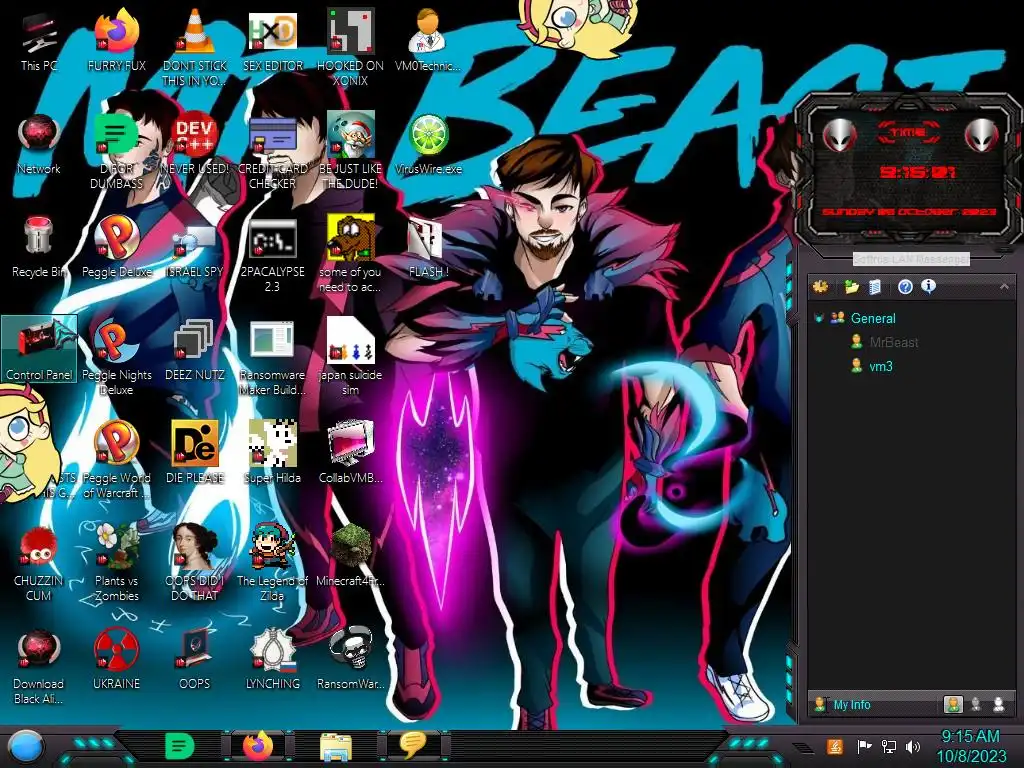The image size is (1024, 768).
Task: Open the CollabVMB... monitor icon
Action: point(350,452)
